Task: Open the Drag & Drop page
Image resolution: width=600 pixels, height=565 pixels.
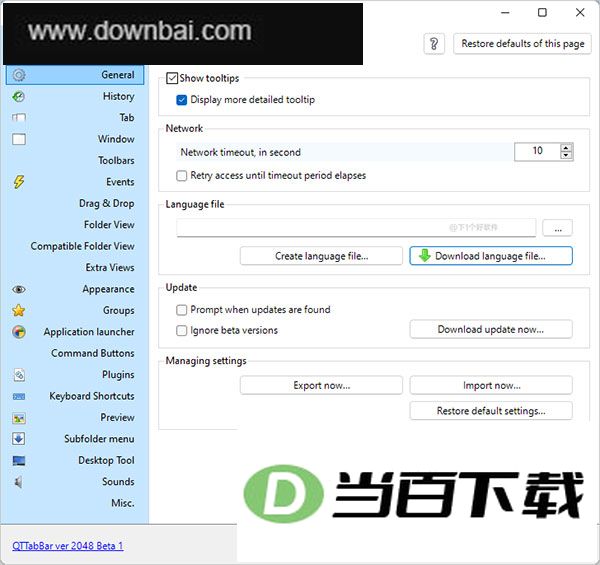Action: 75,204
